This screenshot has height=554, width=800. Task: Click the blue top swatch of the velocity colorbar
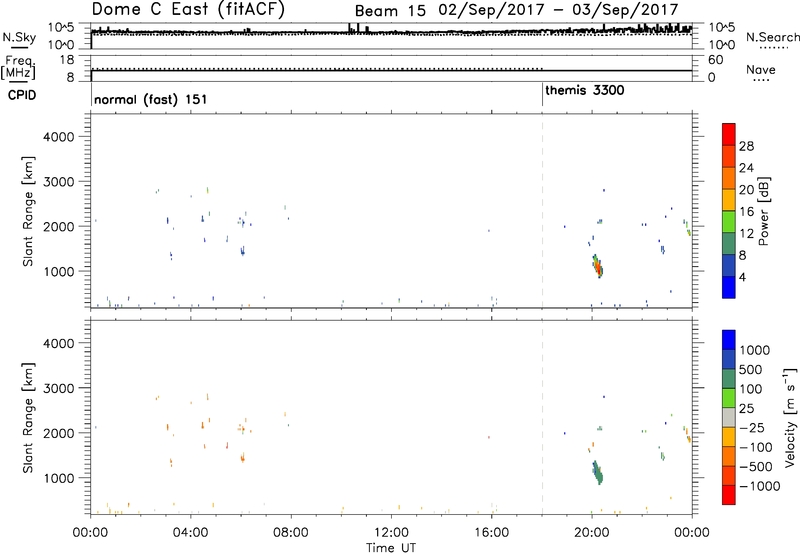(729, 339)
